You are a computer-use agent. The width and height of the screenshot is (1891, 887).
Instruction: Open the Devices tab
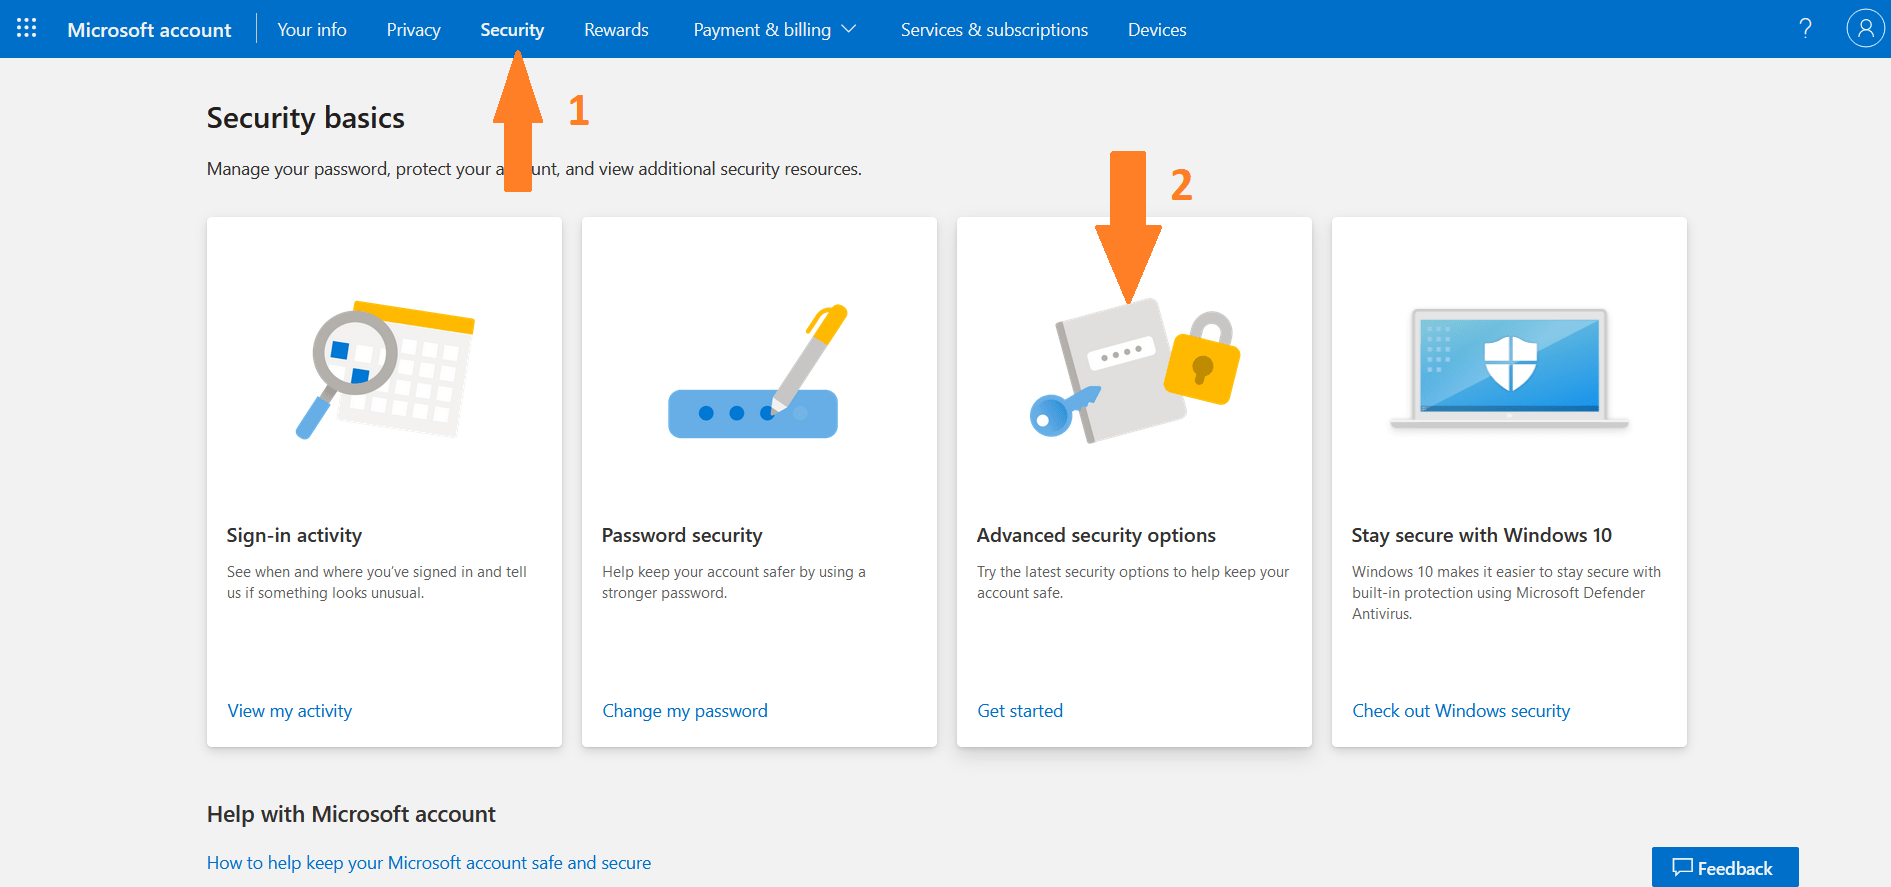coord(1157,30)
